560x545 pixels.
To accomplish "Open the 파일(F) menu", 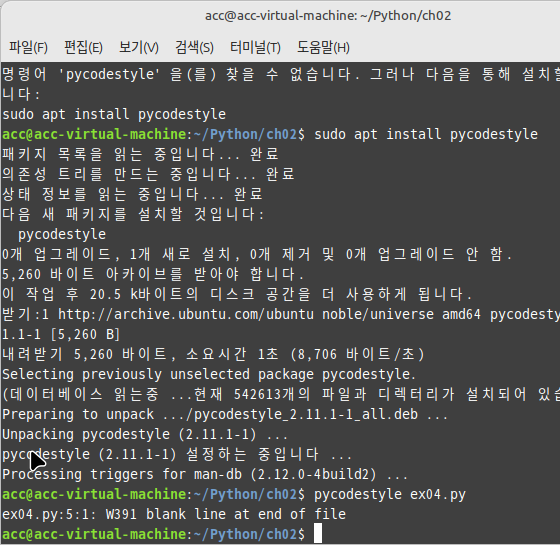I will pyautogui.click(x=28, y=47).
